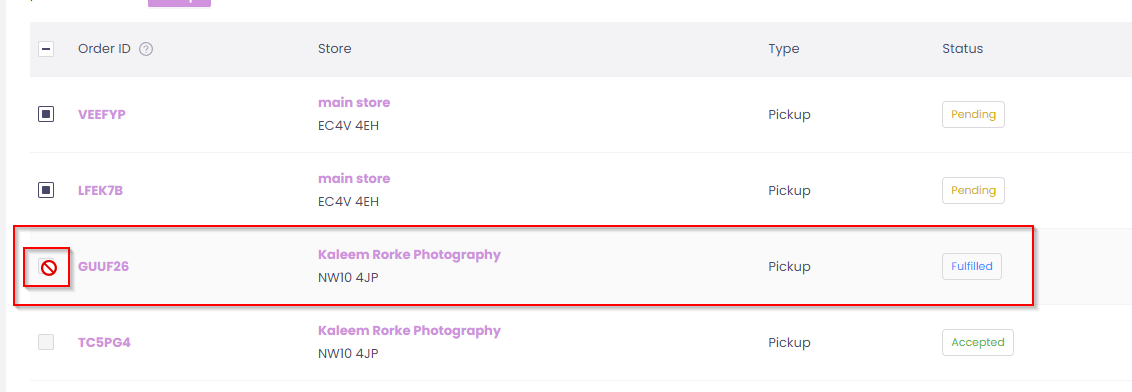Click the Accepted status badge

[x=978, y=342]
